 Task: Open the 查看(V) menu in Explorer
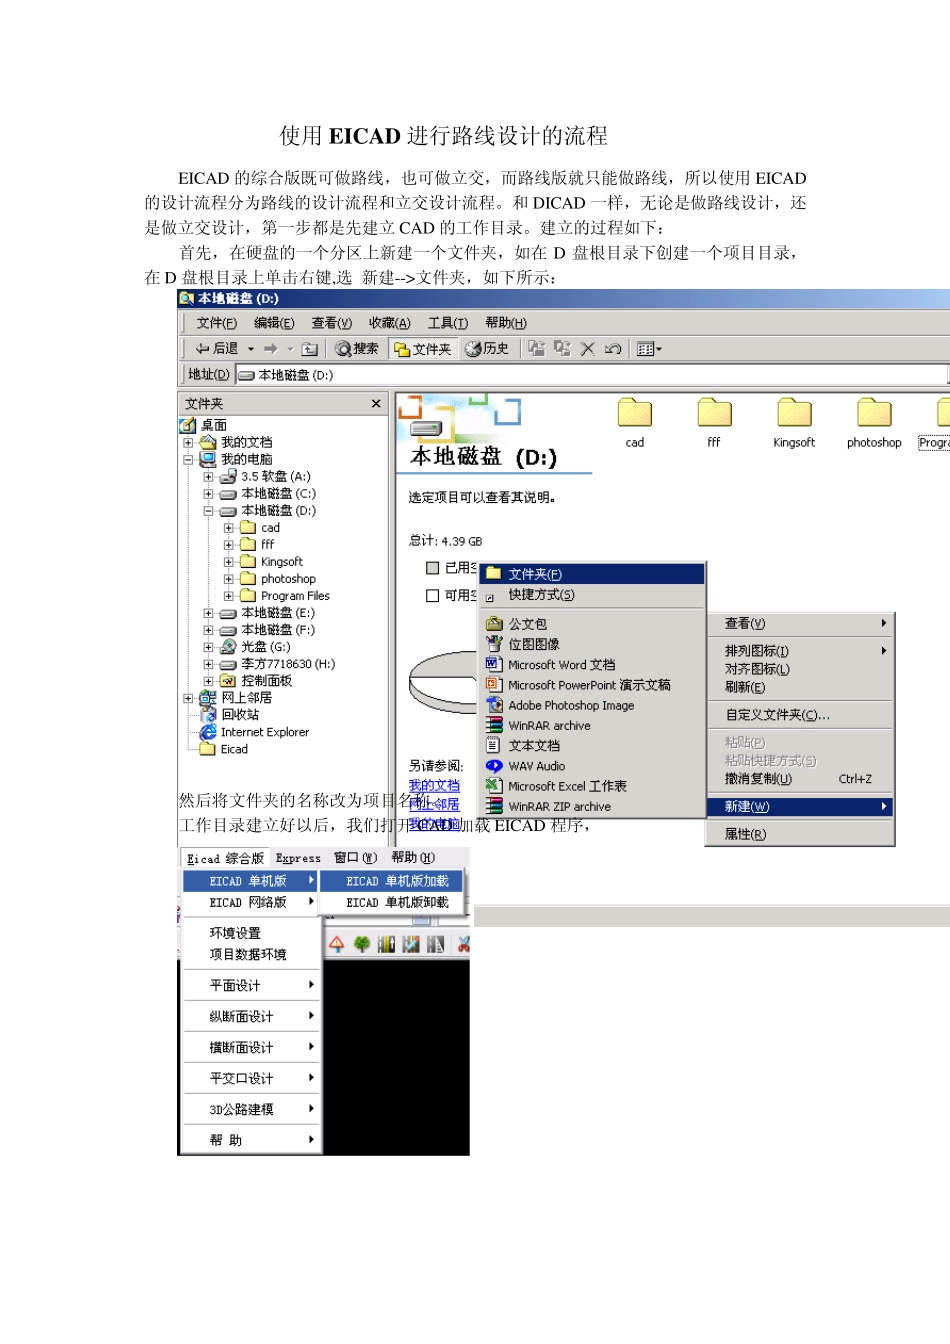[x=331, y=323]
